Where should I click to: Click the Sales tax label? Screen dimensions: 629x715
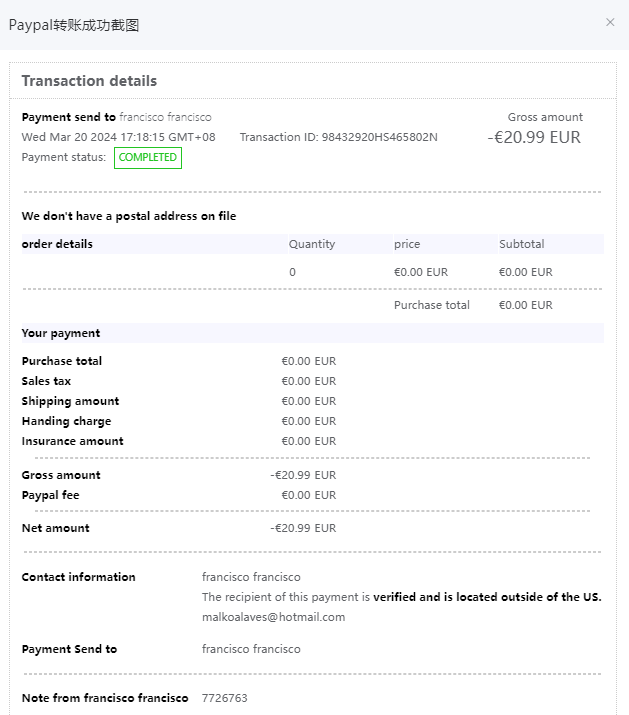[46, 381]
